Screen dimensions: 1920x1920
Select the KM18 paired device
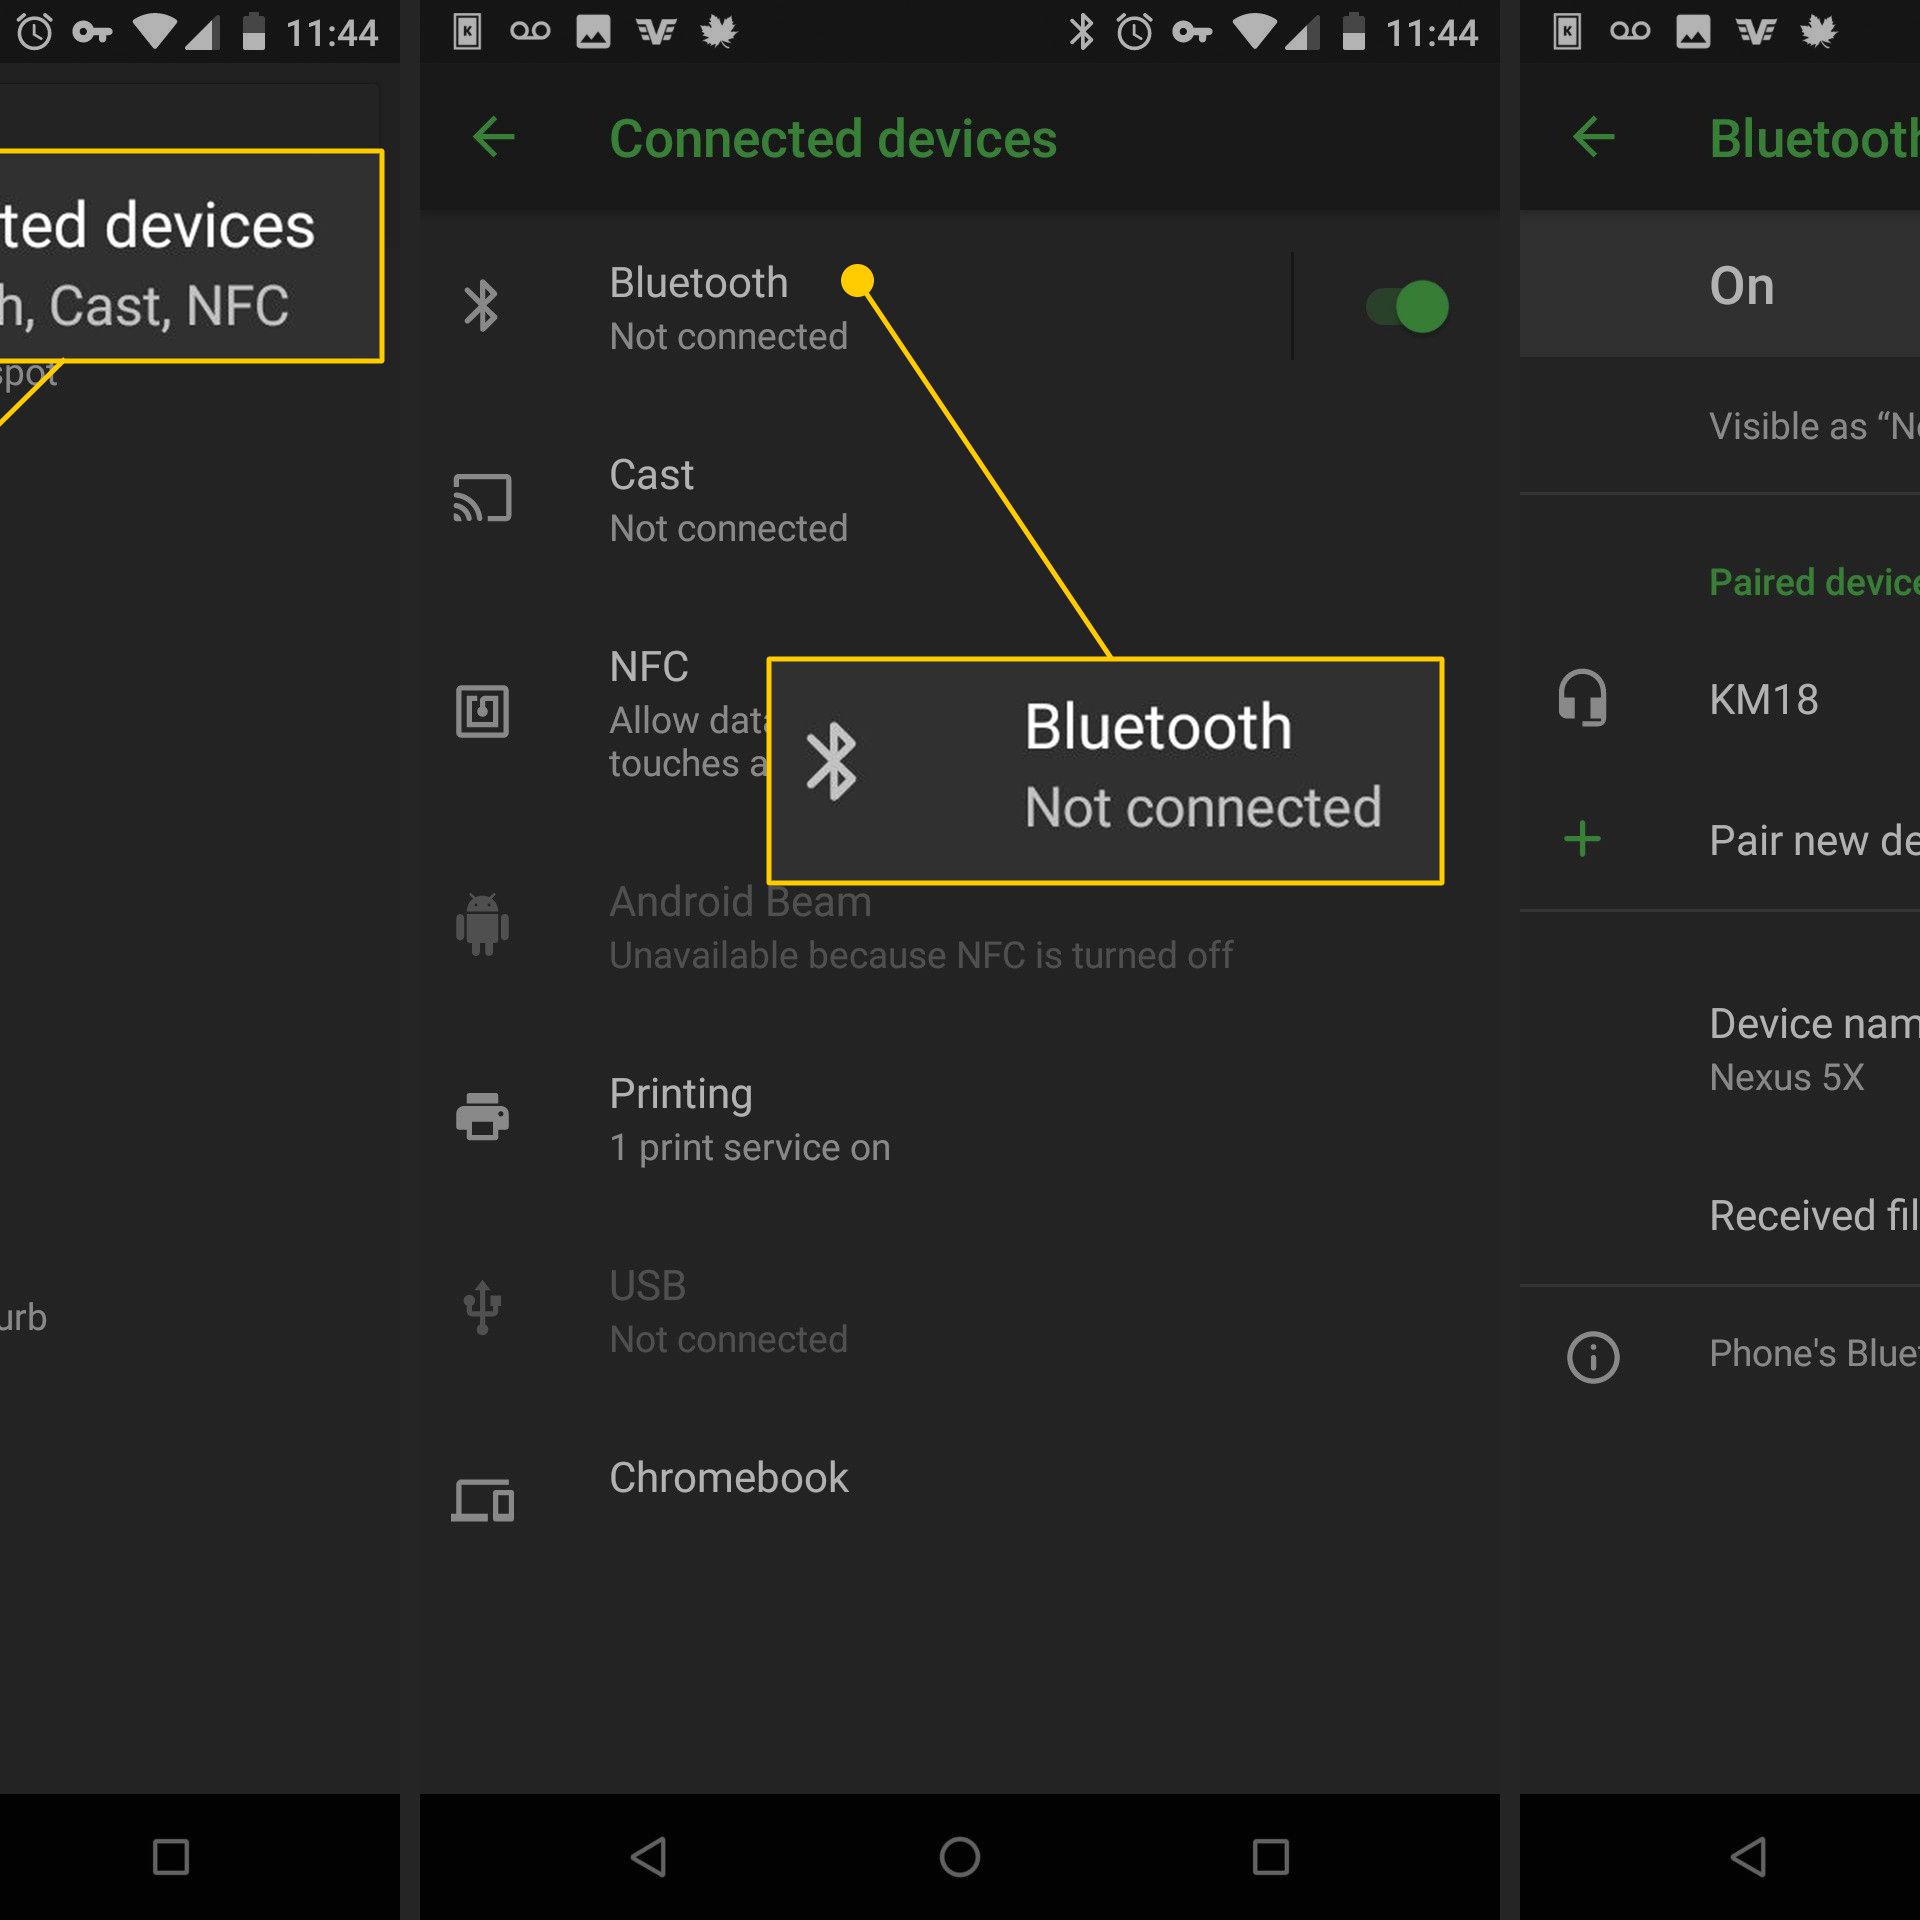pos(1764,699)
